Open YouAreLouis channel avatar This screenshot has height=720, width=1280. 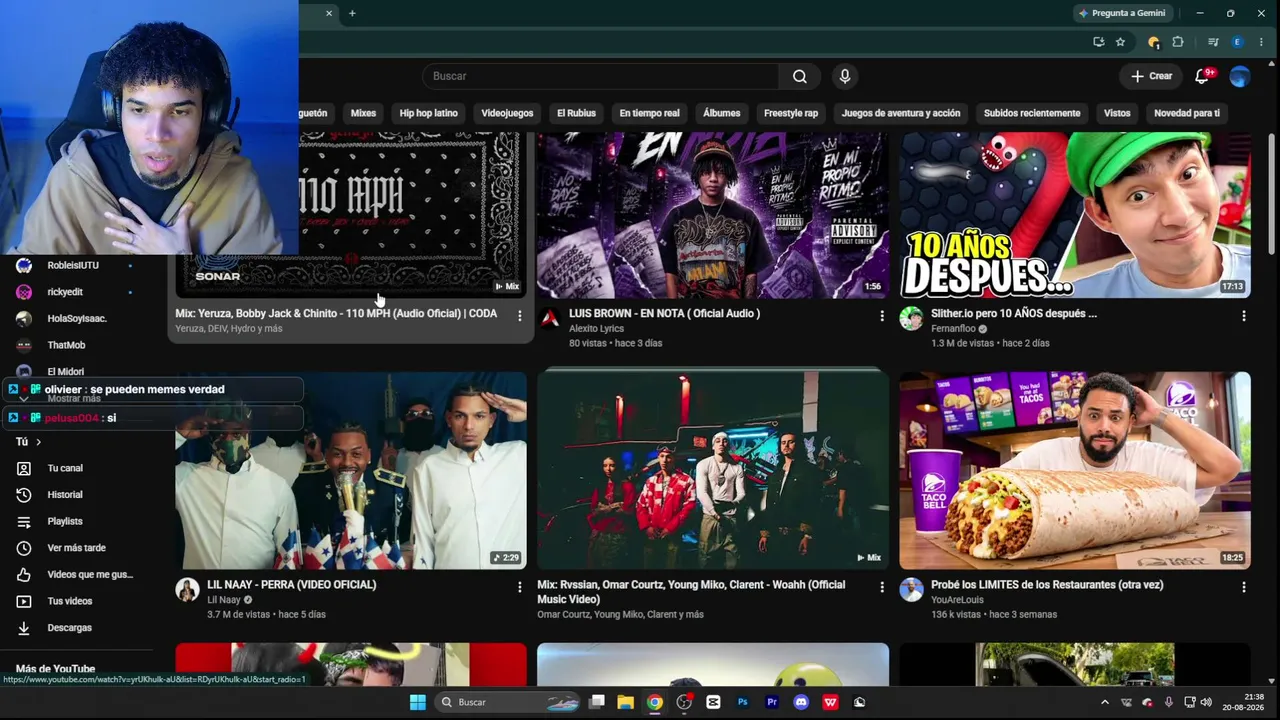pos(911,590)
